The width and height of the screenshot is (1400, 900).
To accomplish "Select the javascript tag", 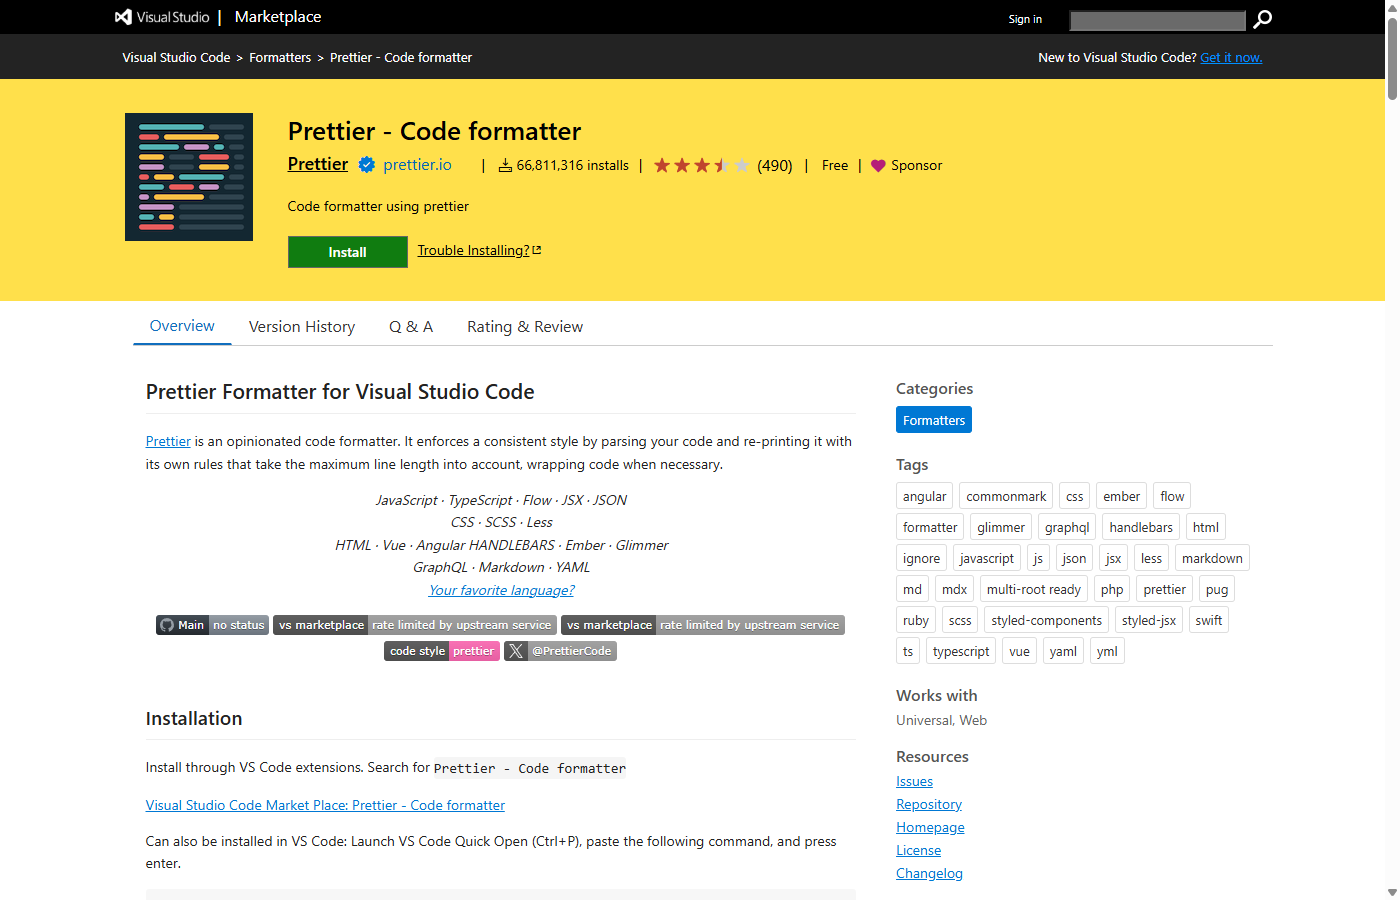I will tap(986, 558).
